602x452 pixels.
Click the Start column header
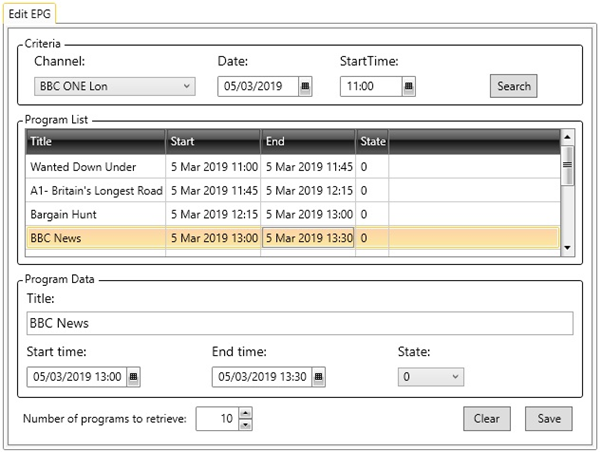tap(213, 142)
